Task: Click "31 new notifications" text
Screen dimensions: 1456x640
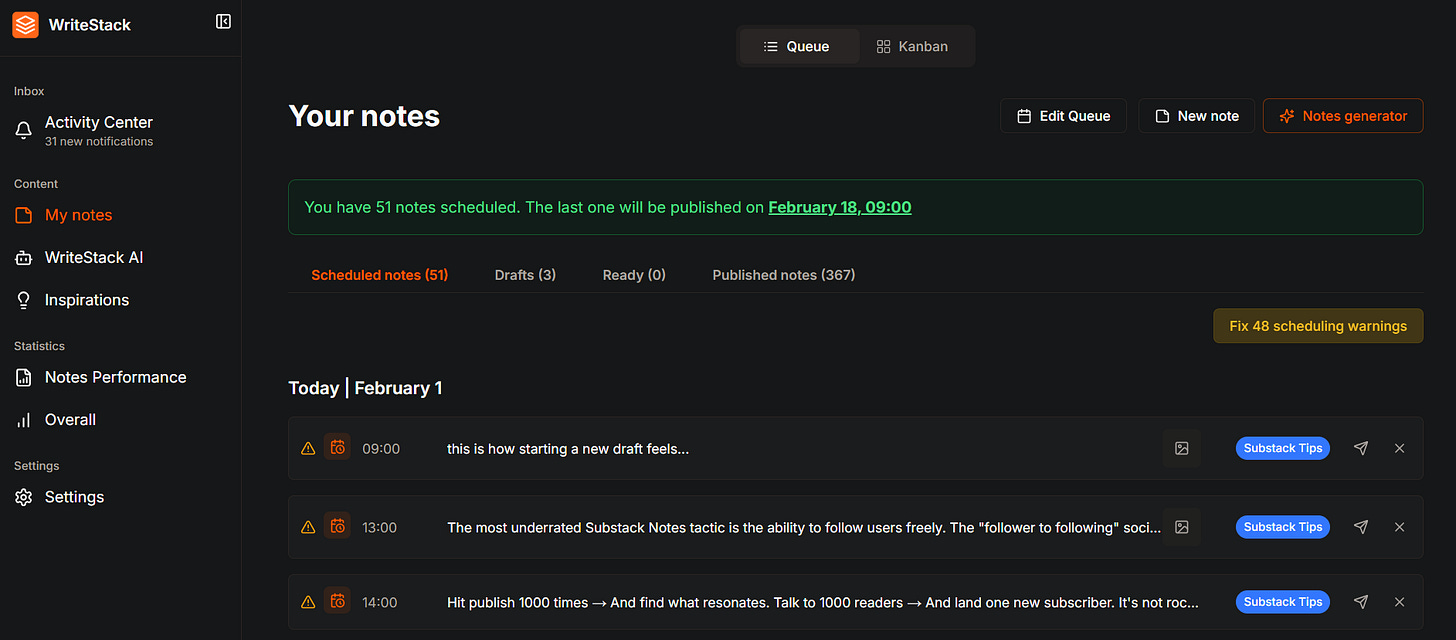Action: click(99, 142)
